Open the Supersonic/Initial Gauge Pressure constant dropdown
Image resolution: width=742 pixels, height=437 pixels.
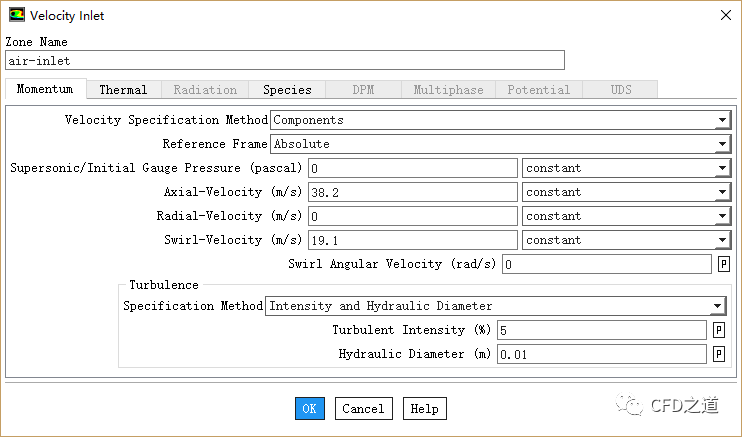click(x=626, y=168)
